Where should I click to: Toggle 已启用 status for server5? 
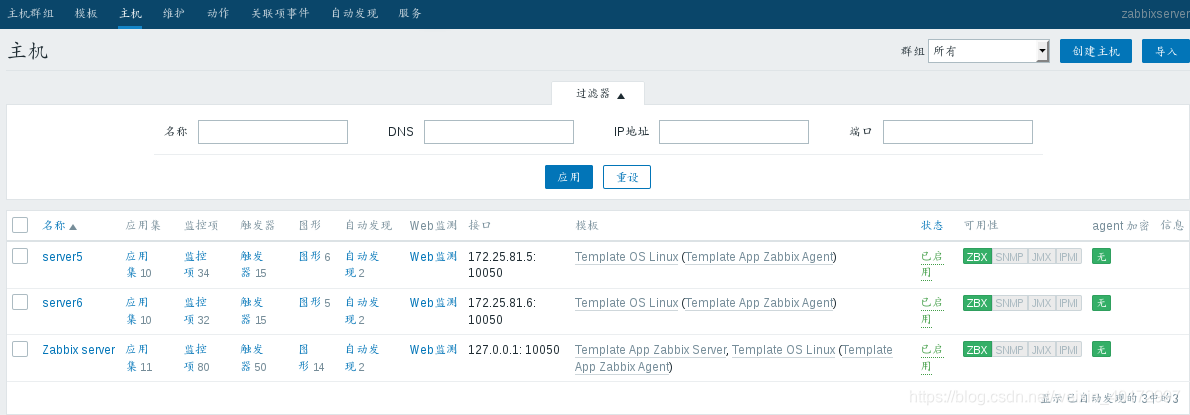coord(932,265)
